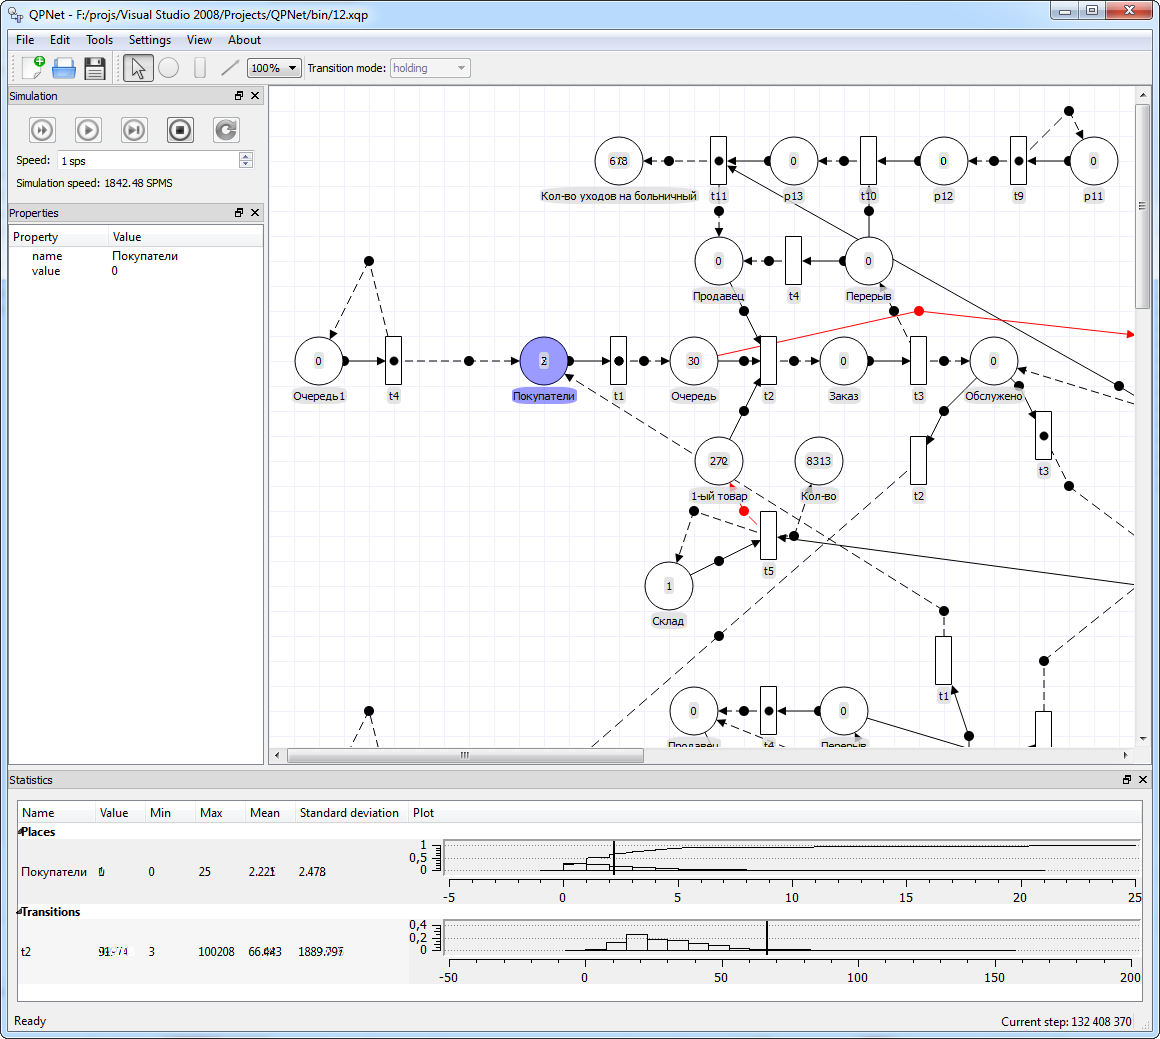The width and height of the screenshot is (1160, 1039).
Task: Select the rectangle Transition tool
Action: 200,68
